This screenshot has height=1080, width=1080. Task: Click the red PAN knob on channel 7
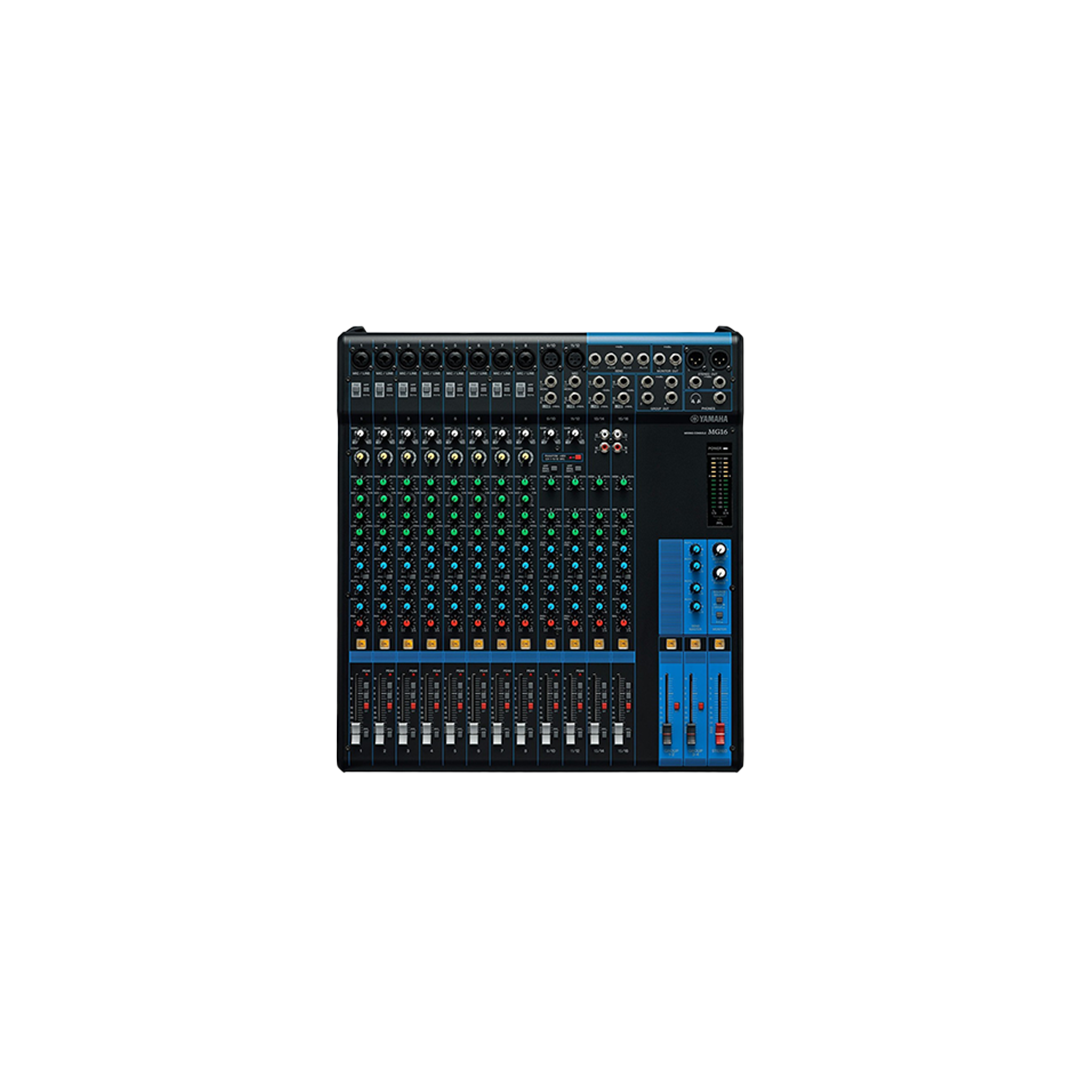coord(501,623)
